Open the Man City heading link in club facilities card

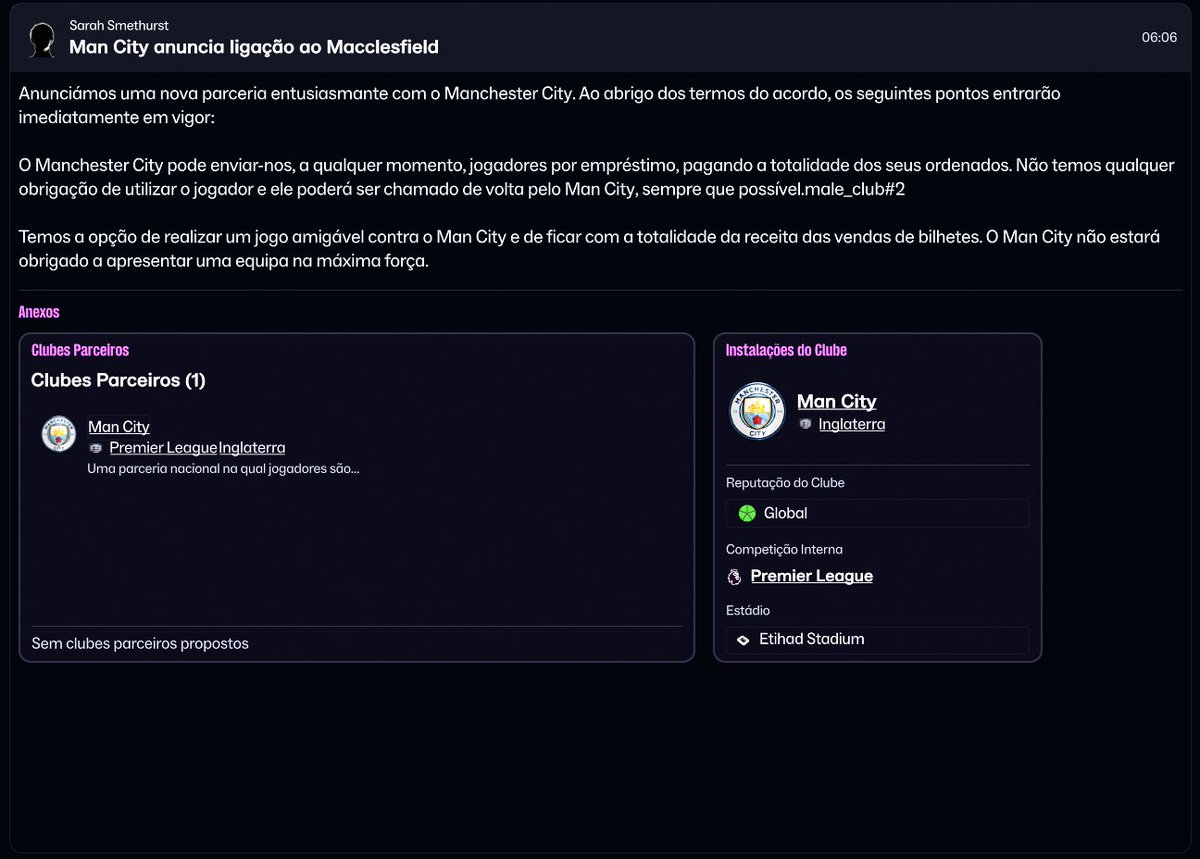[837, 401]
